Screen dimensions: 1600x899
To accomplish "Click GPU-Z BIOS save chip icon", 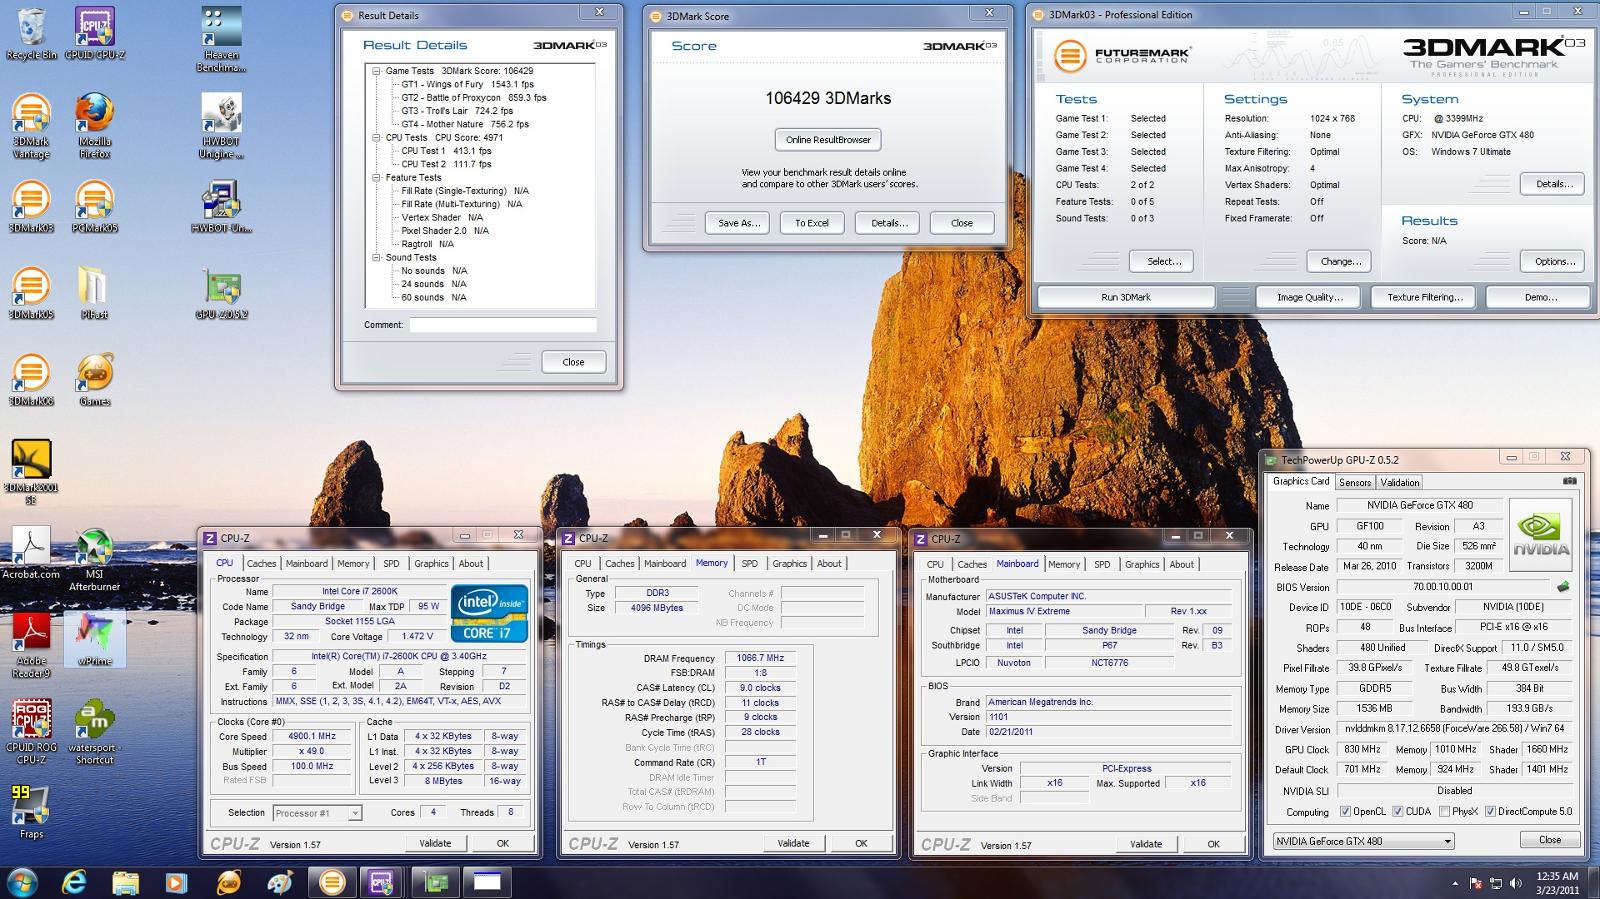I will (x=1563, y=587).
